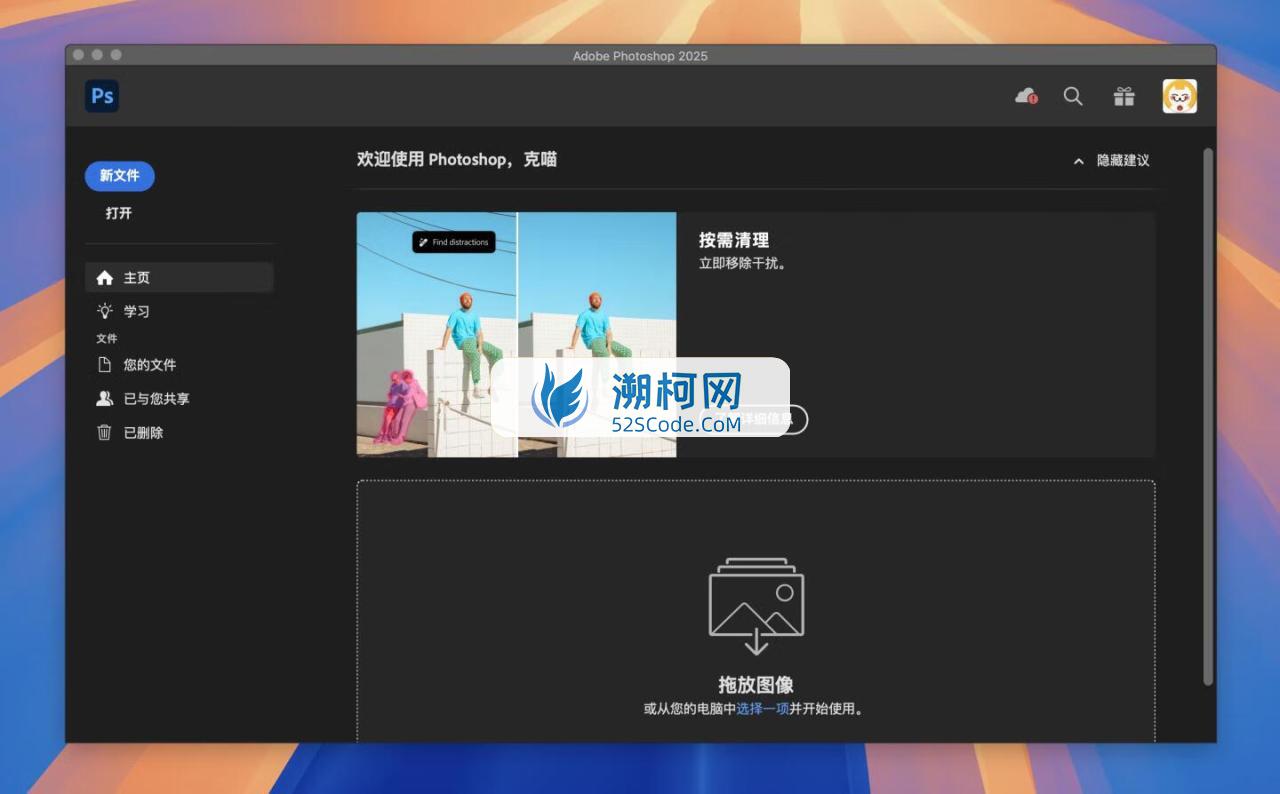Click the 选择一项 link
Screen dimensions: 1280x794
(x=763, y=709)
